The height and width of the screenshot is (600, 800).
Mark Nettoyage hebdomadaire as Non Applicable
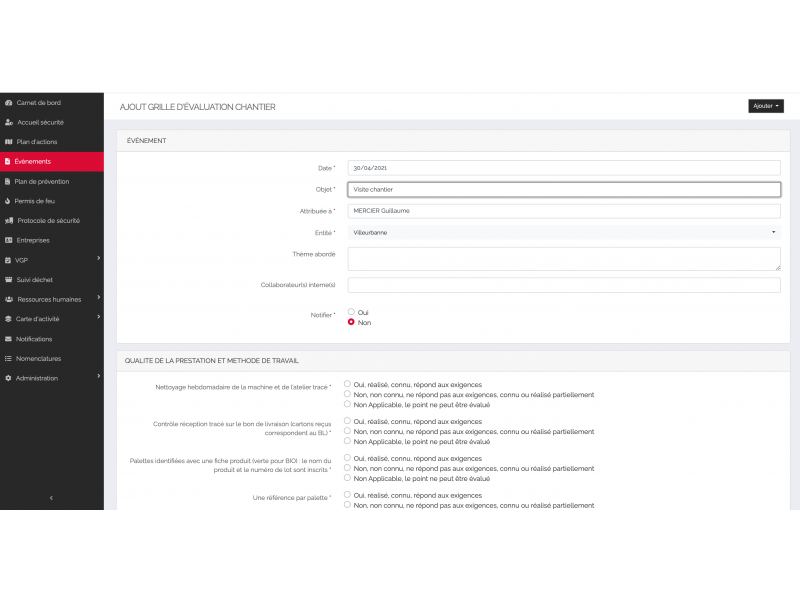click(347, 405)
